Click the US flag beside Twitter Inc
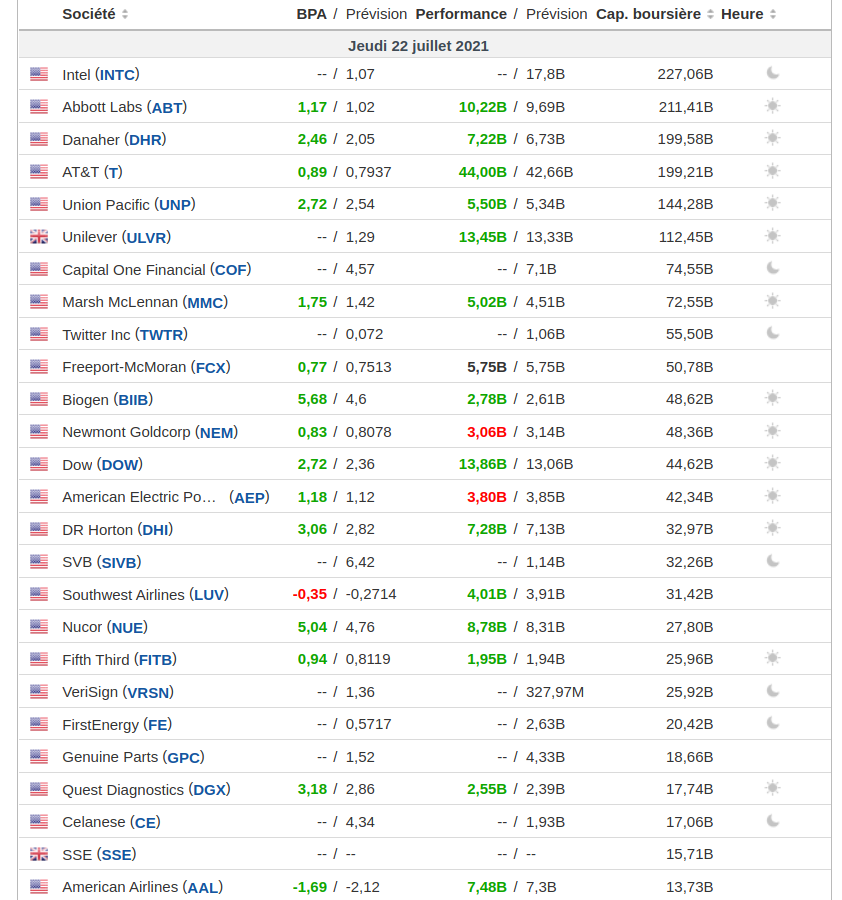The width and height of the screenshot is (842, 900). point(39,334)
